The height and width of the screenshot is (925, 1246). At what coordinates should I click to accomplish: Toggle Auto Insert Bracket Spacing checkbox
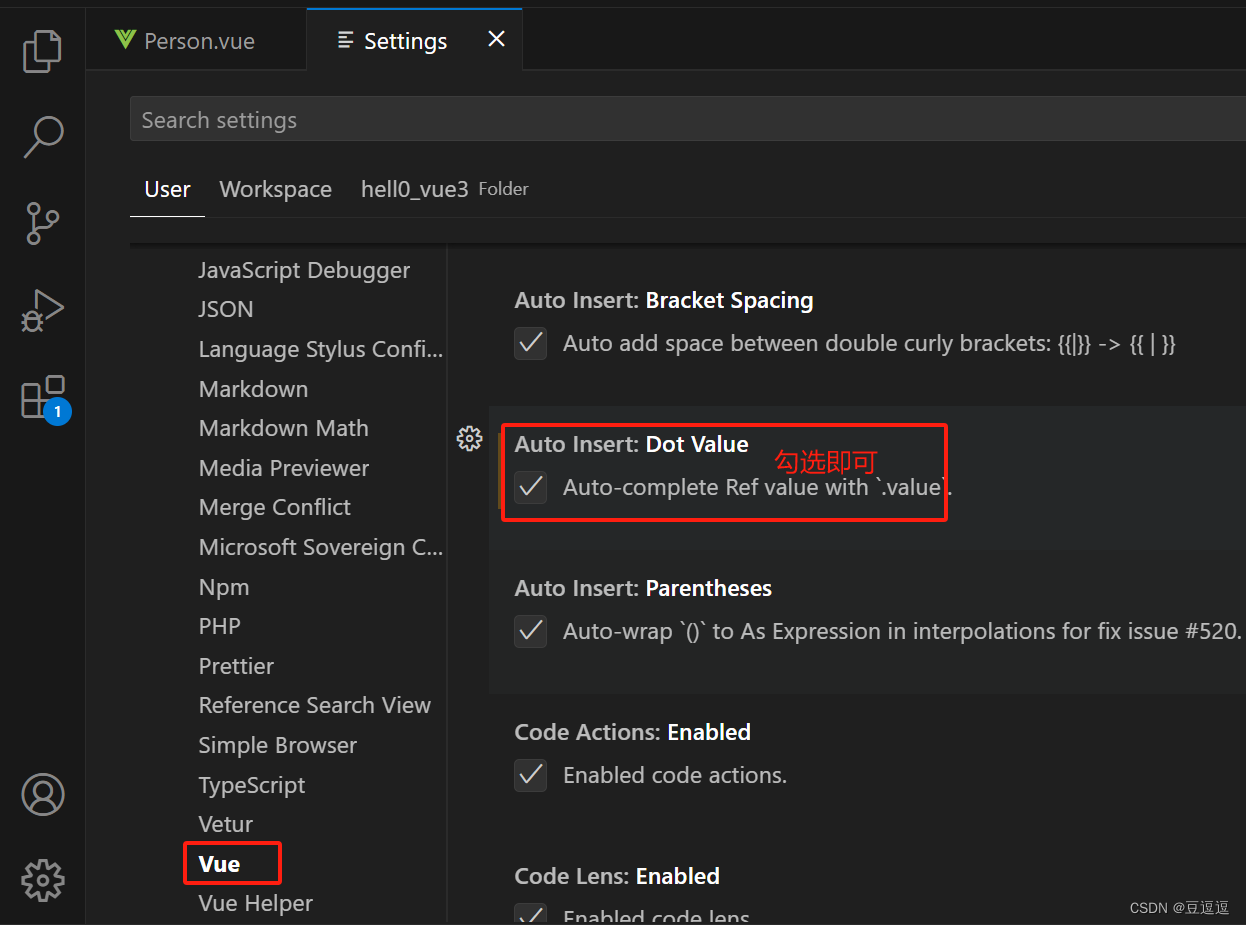pyautogui.click(x=531, y=343)
